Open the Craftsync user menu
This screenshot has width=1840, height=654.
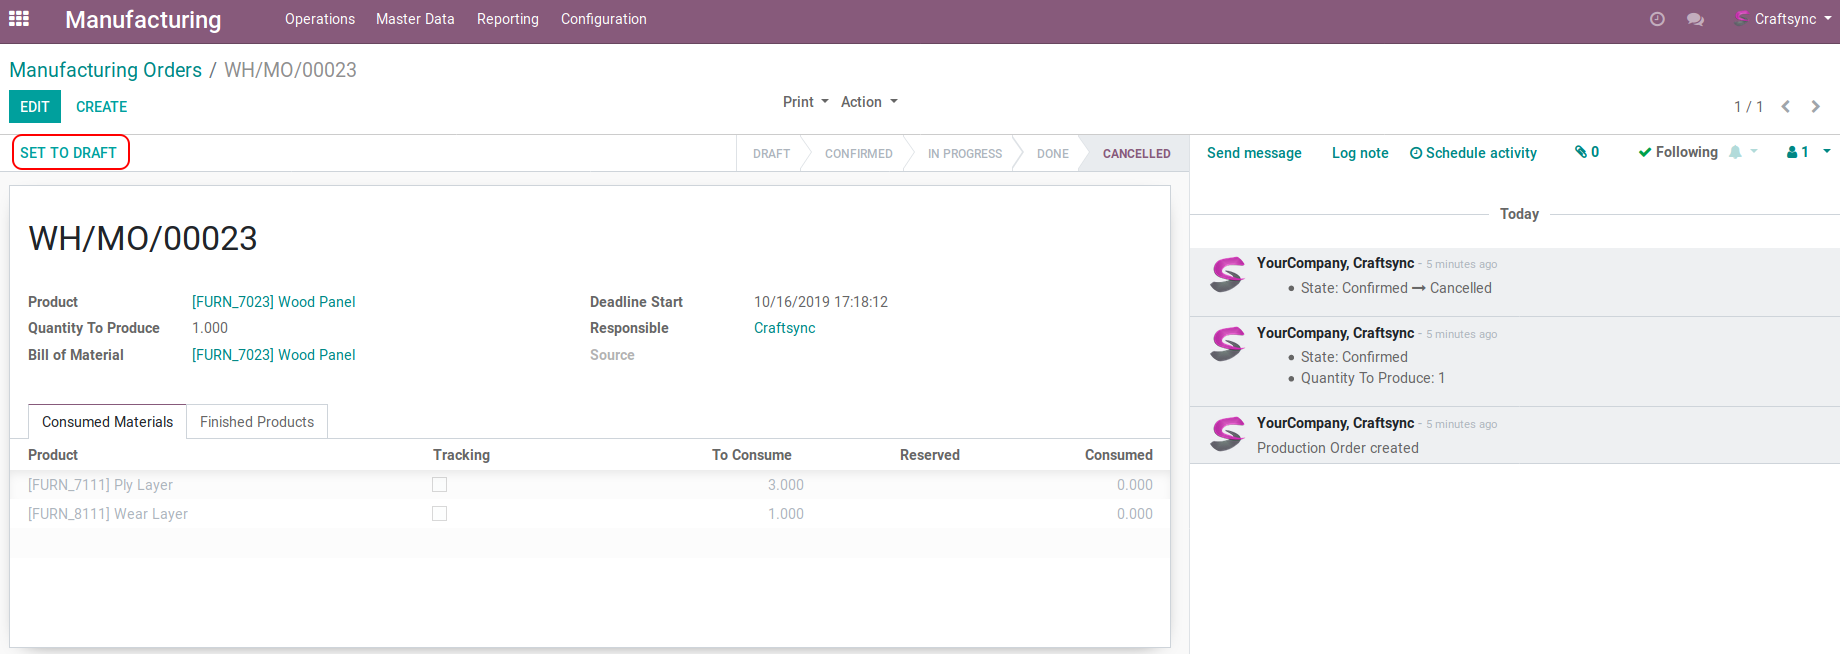coord(1785,19)
